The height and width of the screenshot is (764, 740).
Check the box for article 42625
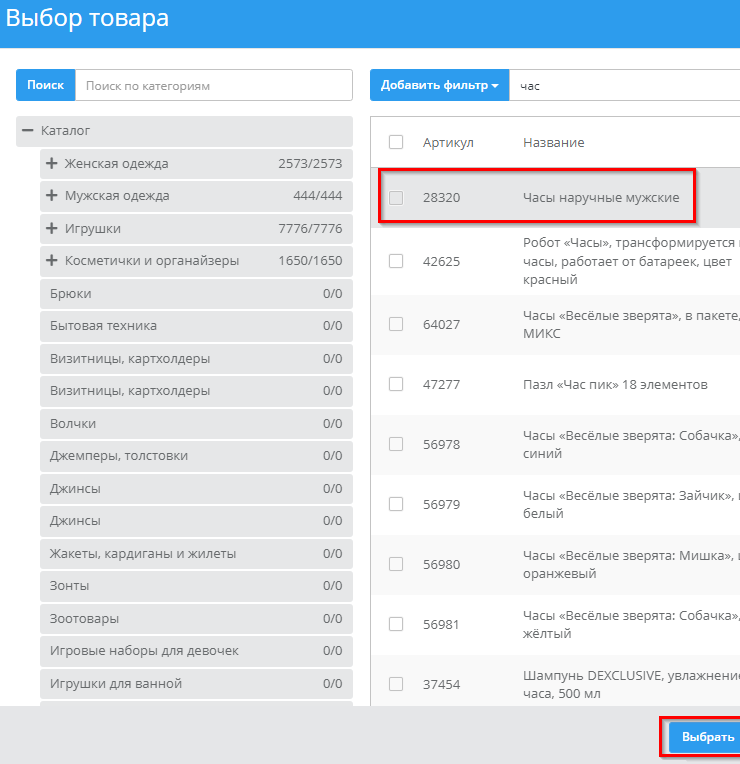tap(396, 261)
